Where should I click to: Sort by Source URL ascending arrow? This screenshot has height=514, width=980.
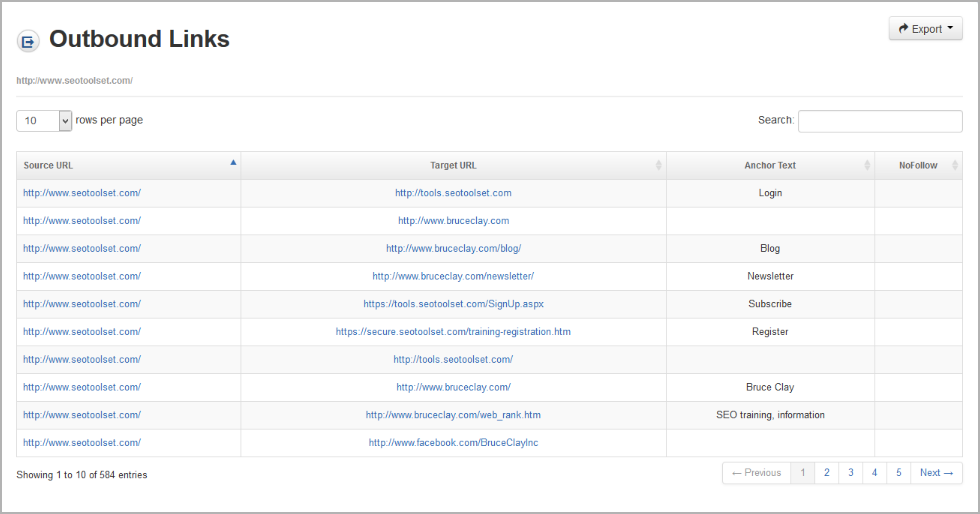point(233,163)
